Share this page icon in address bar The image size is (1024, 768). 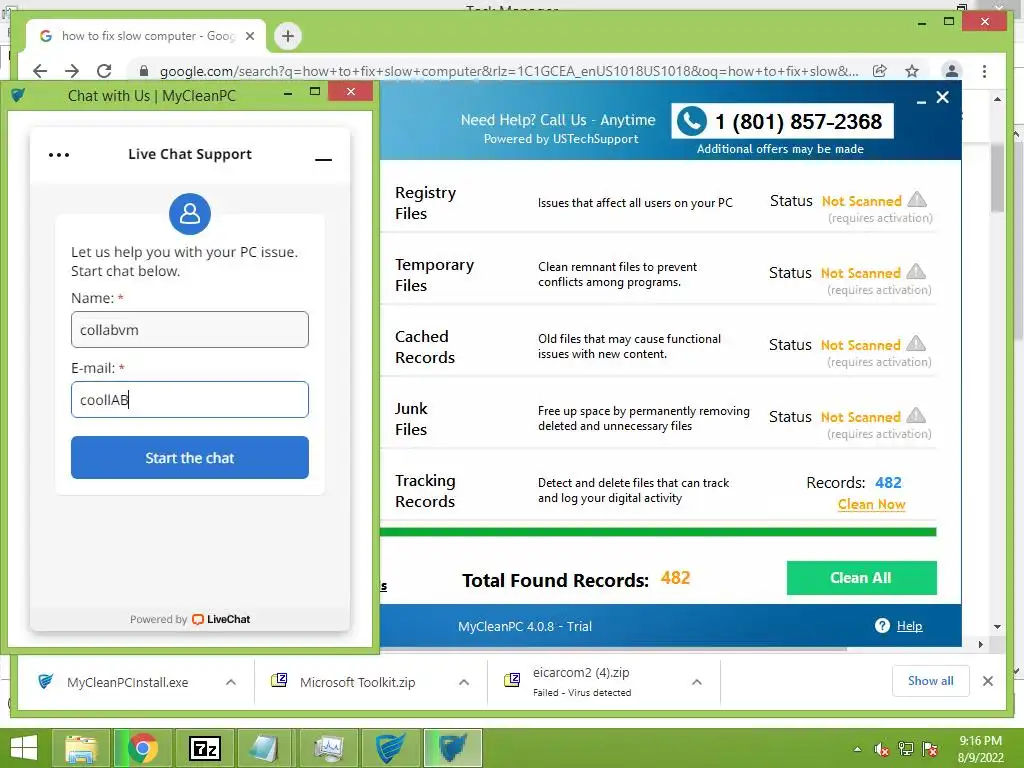click(880, 71)
